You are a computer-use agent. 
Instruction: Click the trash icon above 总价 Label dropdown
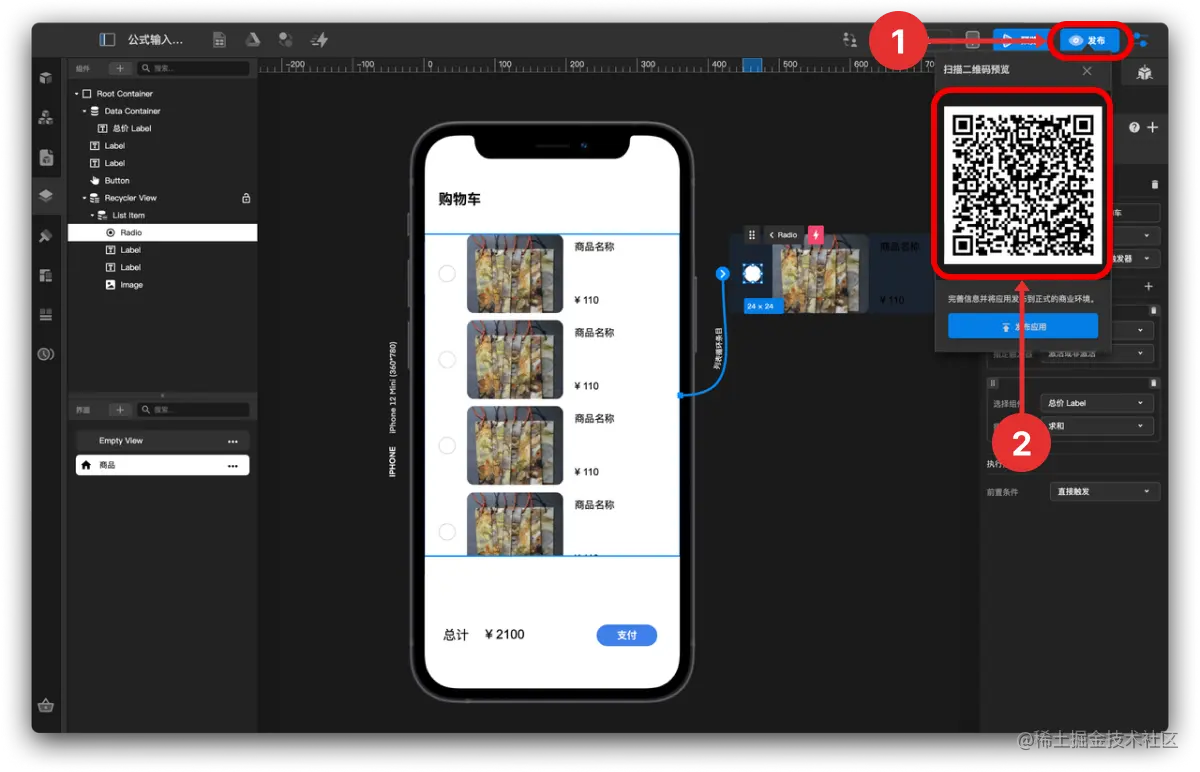pos(1153,383)
